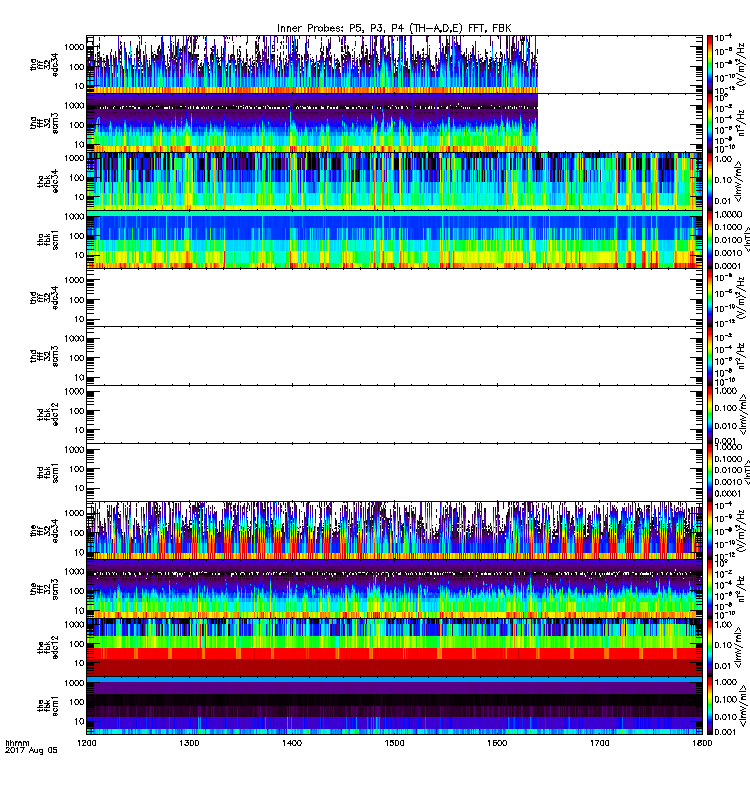Click the "the fbk edc12" y-axis title
Image resolution: width=750 pixels, height=800 pixels.
48,647
